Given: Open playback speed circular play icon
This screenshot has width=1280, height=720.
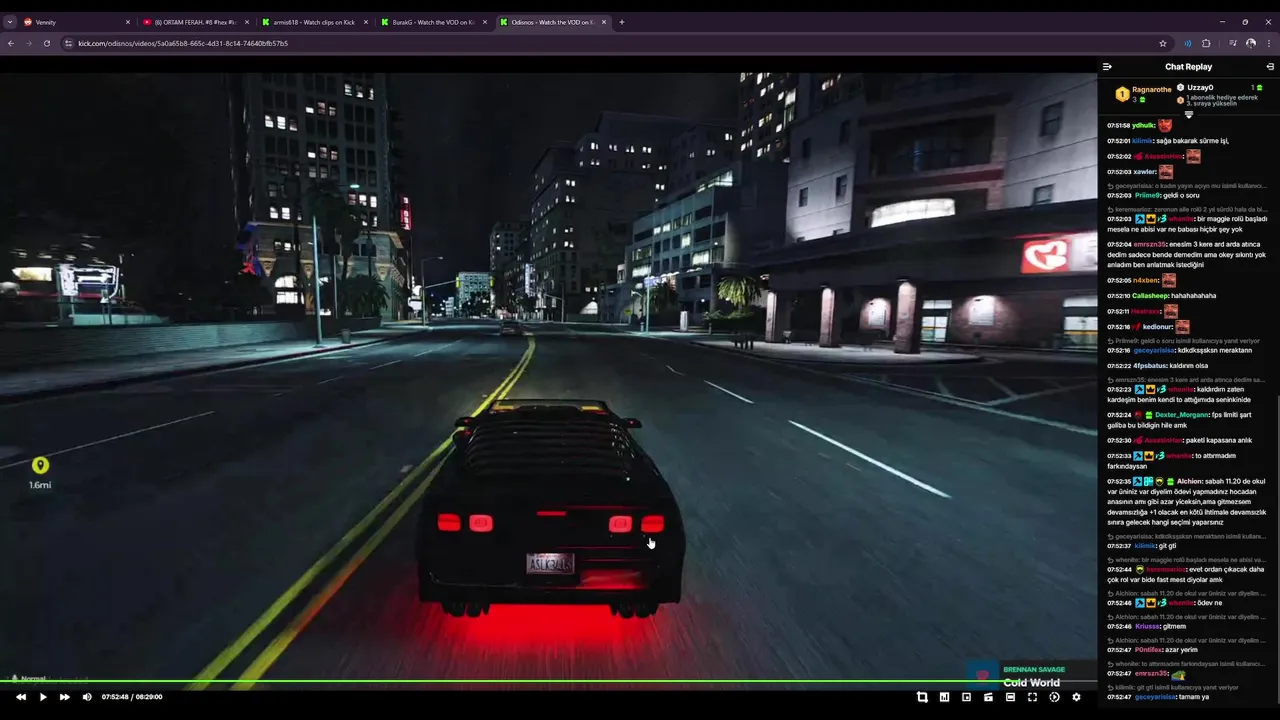Looking at the screenshot, I should (x=1054, y=697).
